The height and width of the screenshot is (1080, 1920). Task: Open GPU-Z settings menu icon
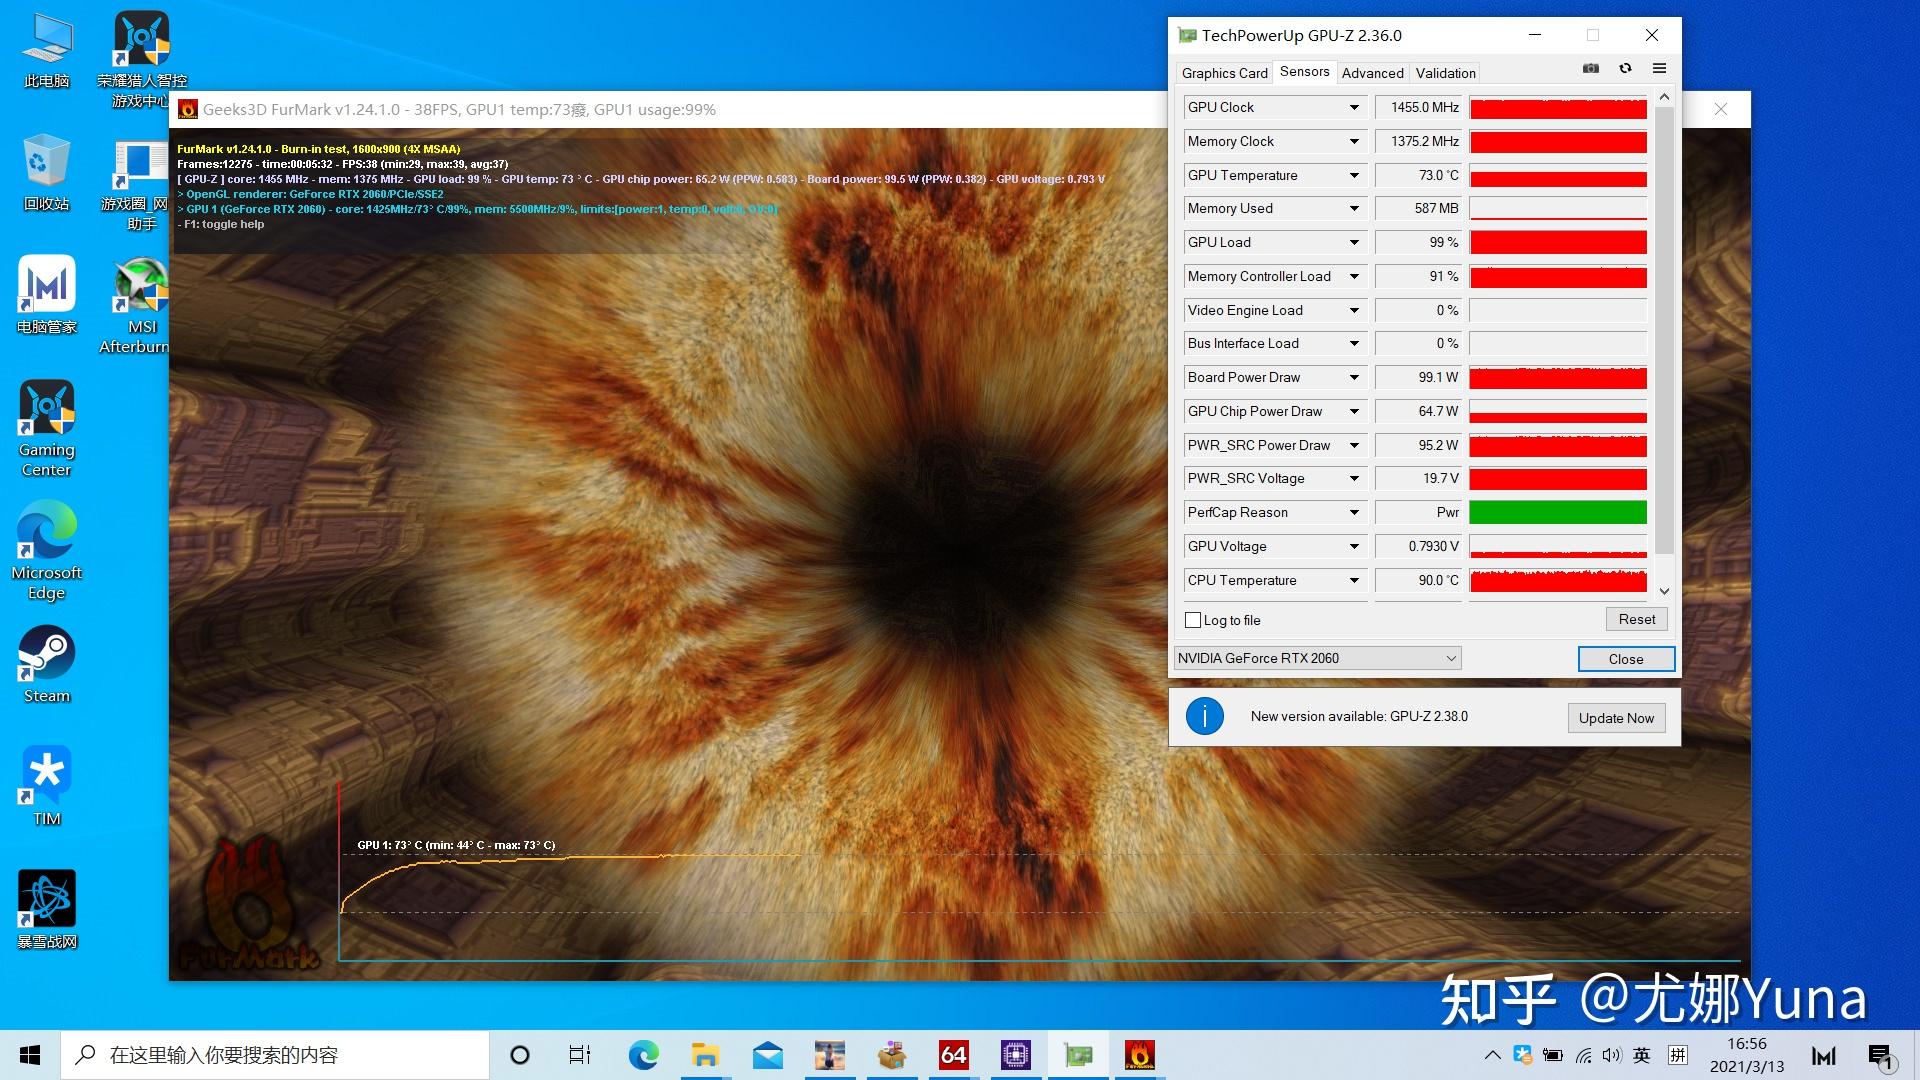coord(1659,71)
